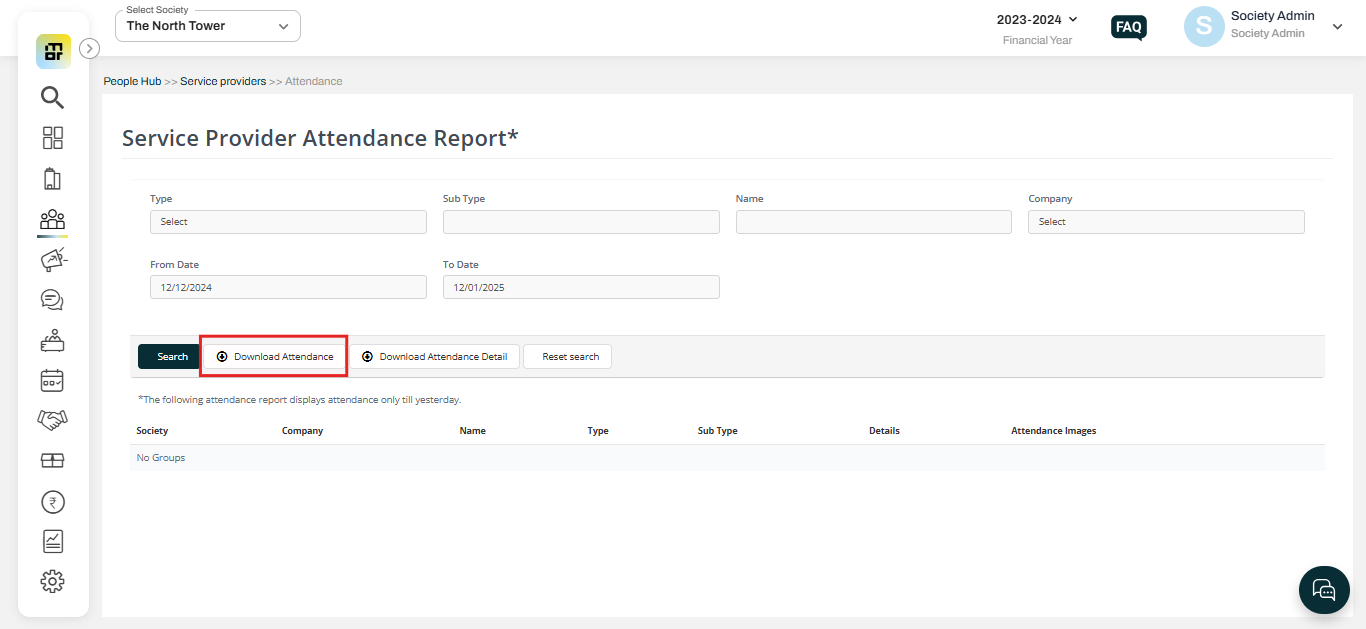
Task: Select the building/society icon in sidebar
Action: click(x=52, y=178)
